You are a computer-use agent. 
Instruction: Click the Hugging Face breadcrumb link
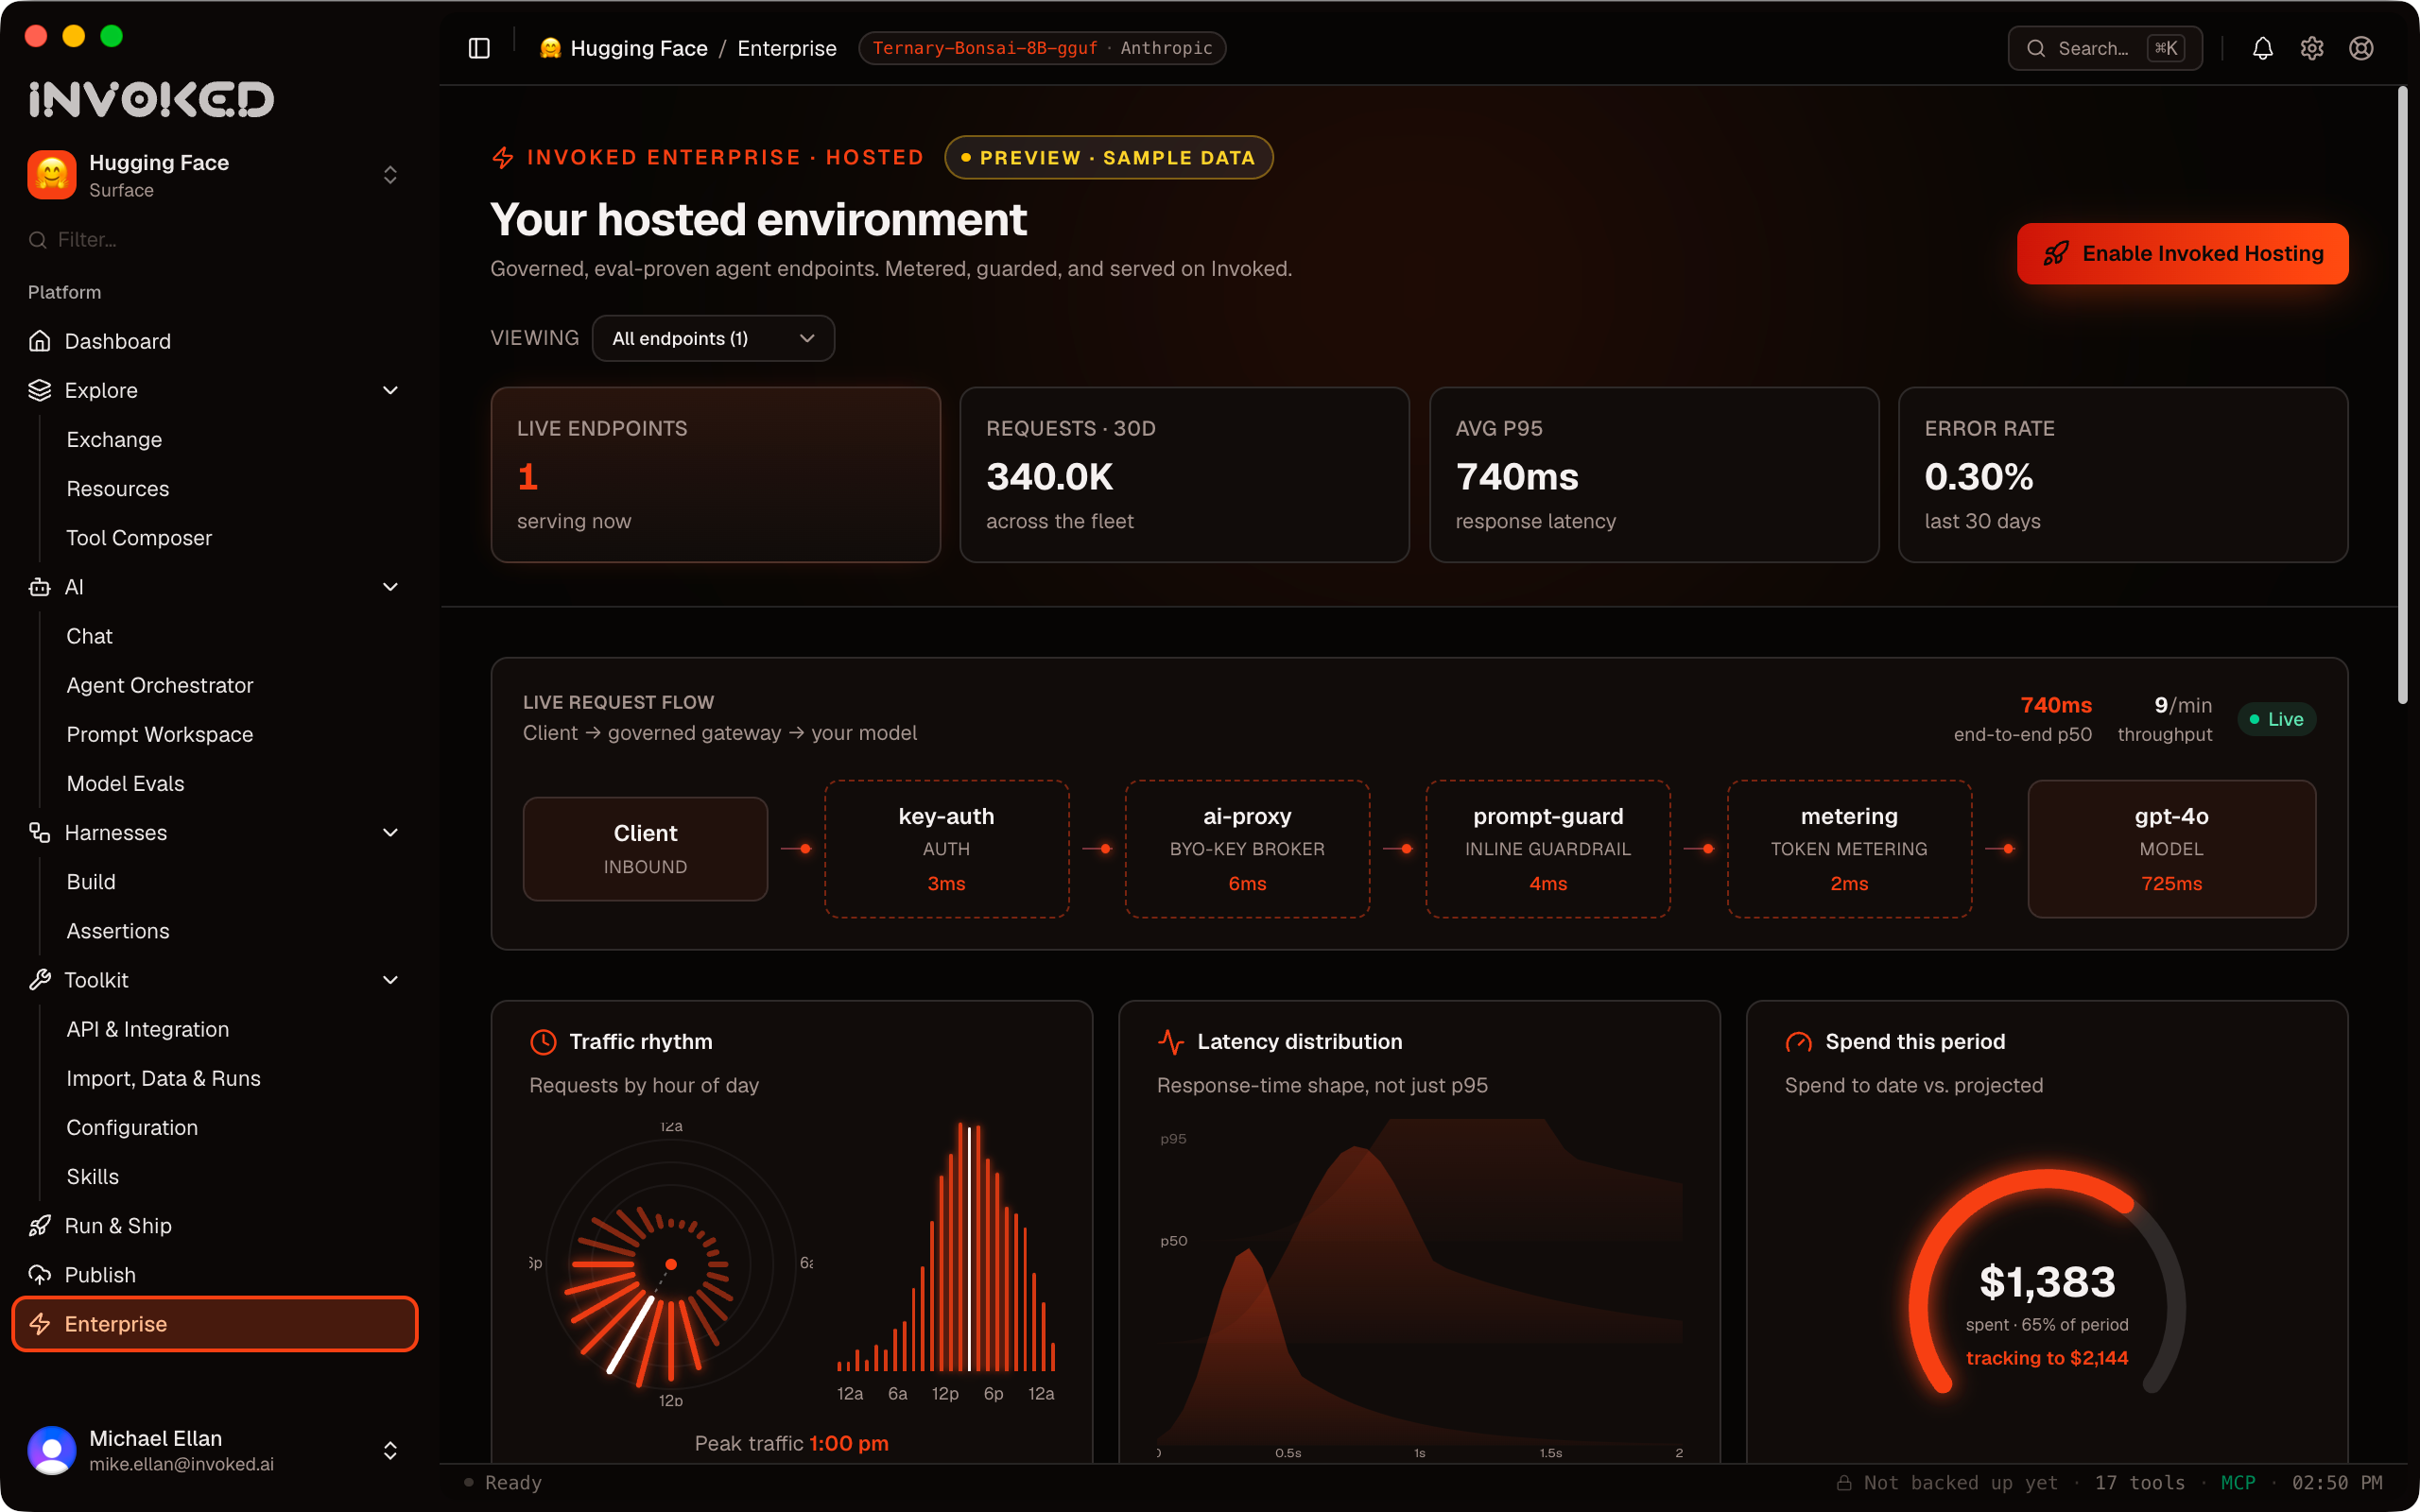pyautogui.click(x=639, y=48)
